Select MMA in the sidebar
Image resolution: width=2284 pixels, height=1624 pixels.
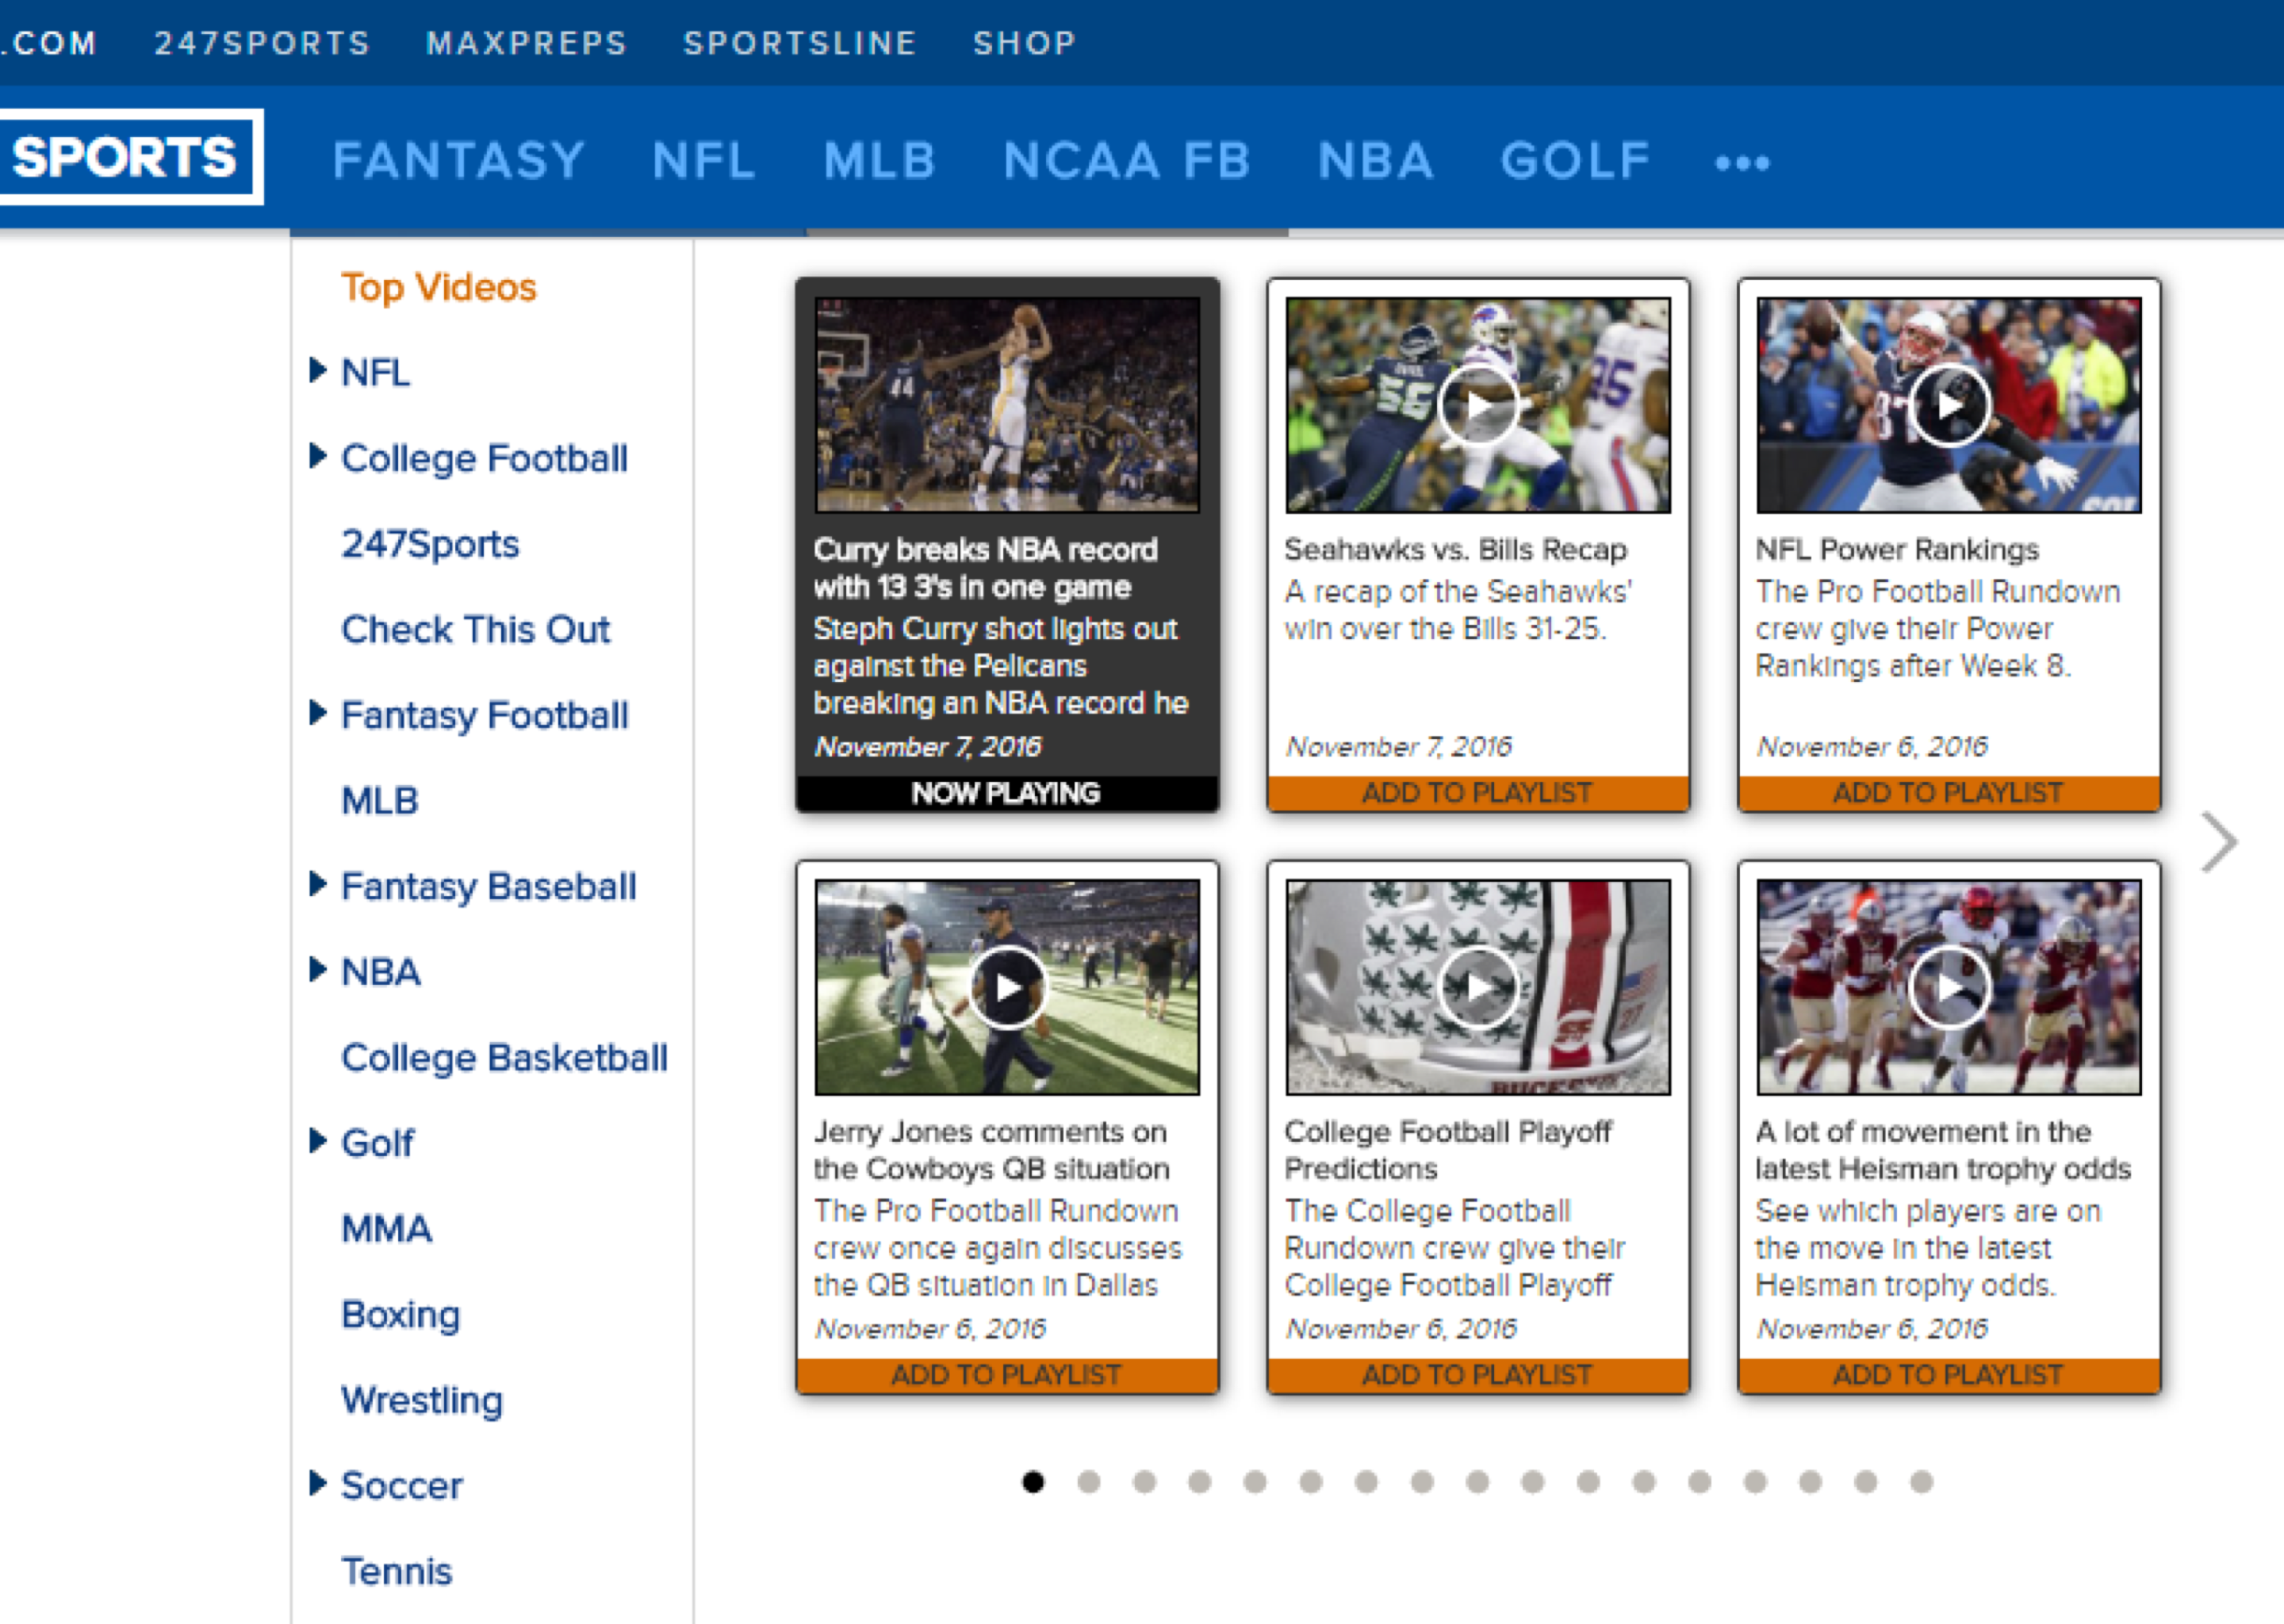386,1229
